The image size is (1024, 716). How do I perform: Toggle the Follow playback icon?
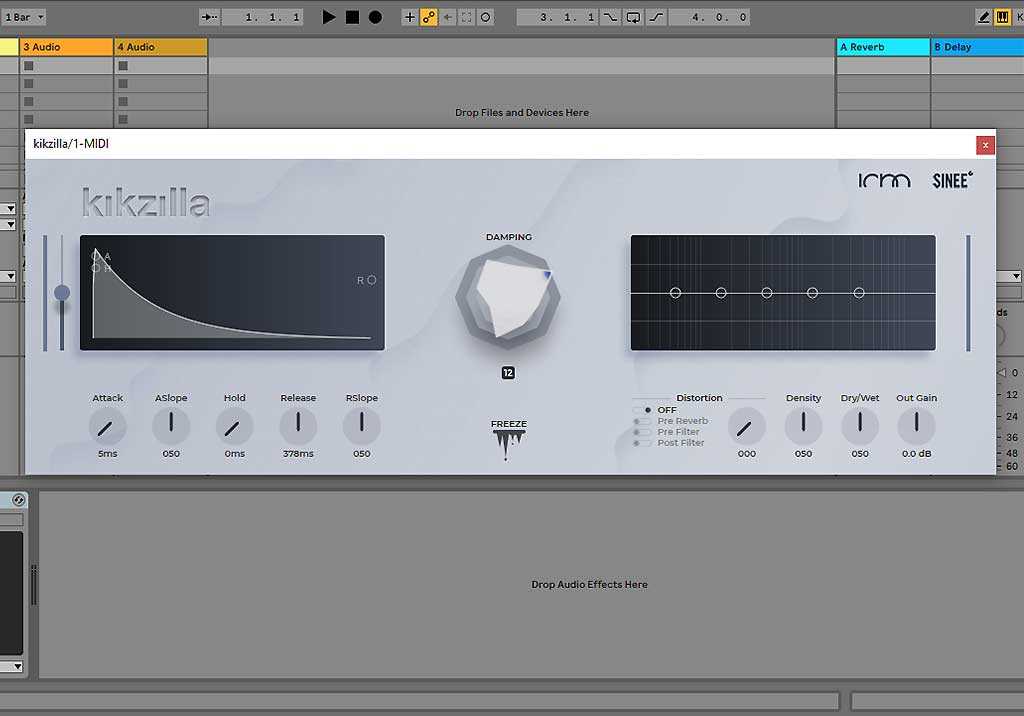point(210,17)
